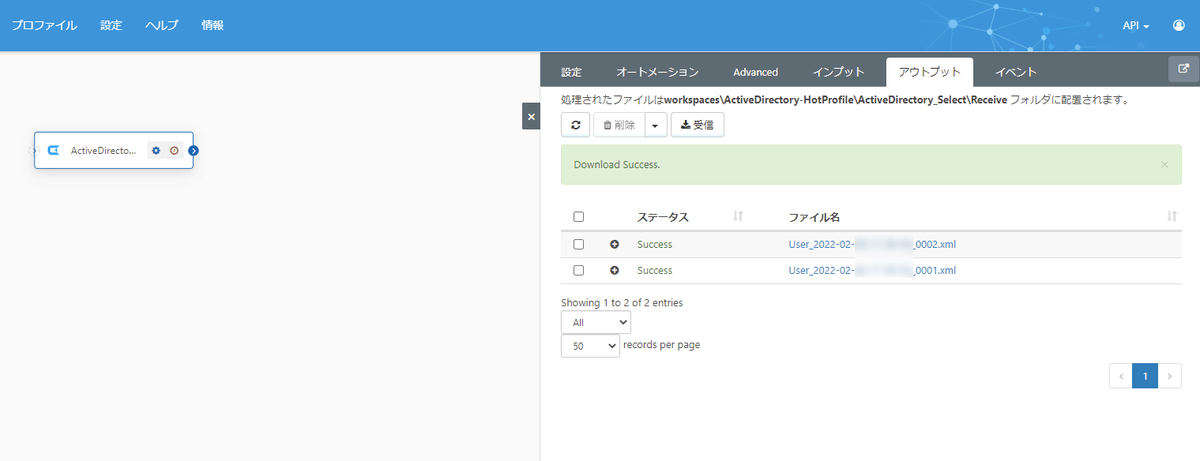This screenshot has height=461, width=1200.
Task: Switch to the オートメーション tab
Action: (657, 72)
